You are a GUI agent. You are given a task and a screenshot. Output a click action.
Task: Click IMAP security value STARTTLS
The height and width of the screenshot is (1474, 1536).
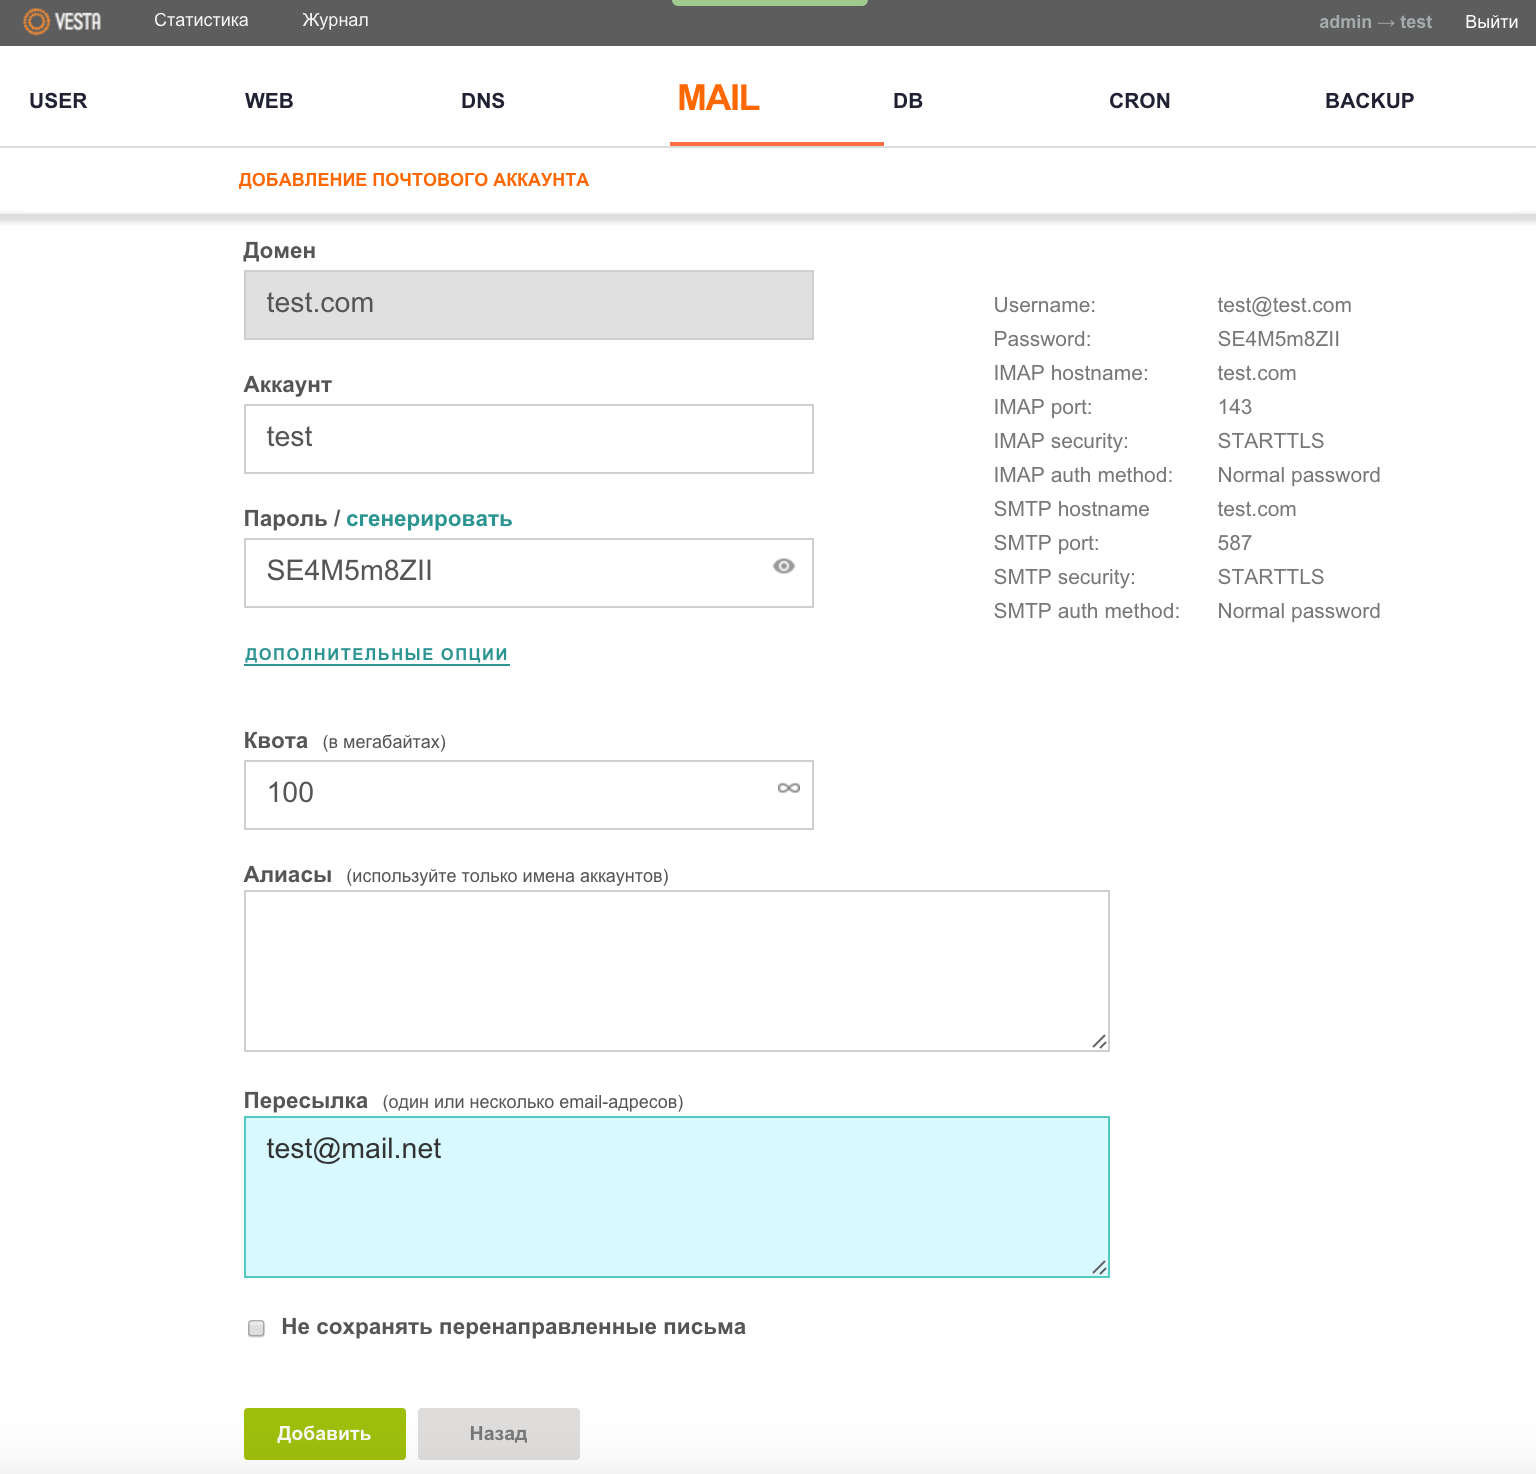[x=1270, y=441]
